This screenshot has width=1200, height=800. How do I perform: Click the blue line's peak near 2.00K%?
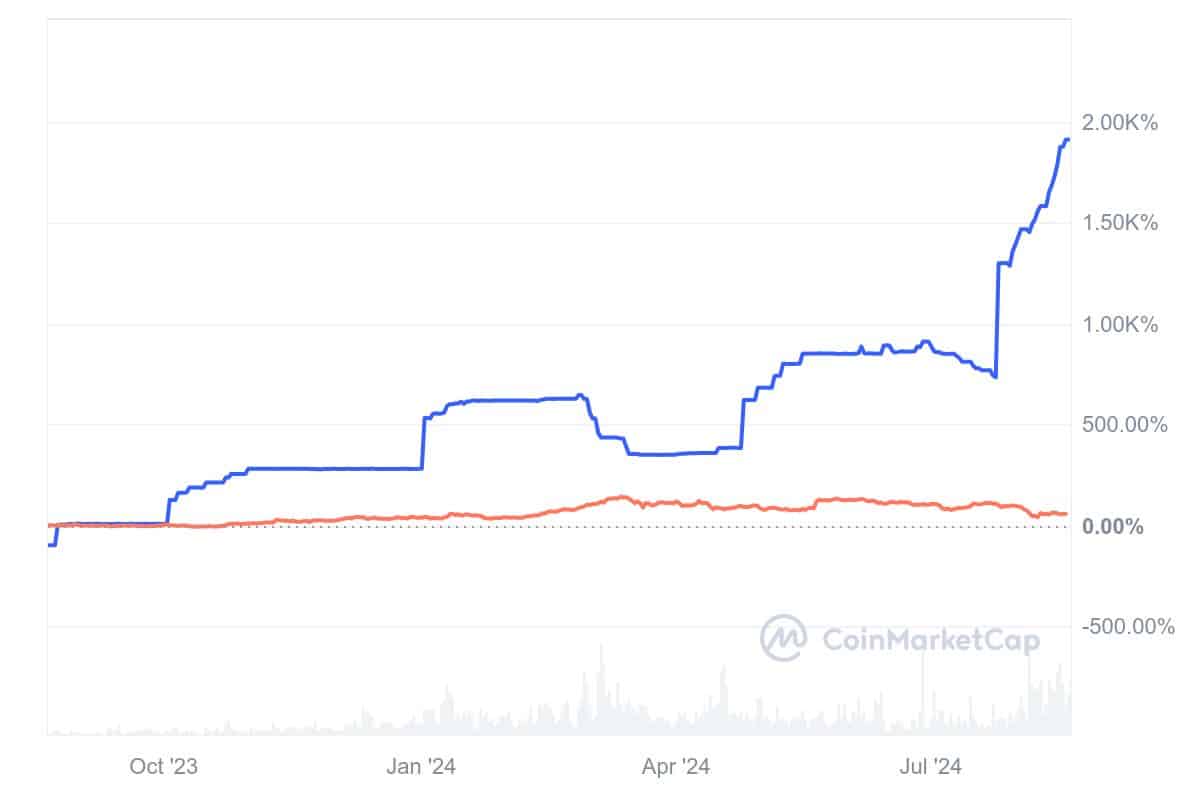pyautogui.click(x=1066, y=140)
